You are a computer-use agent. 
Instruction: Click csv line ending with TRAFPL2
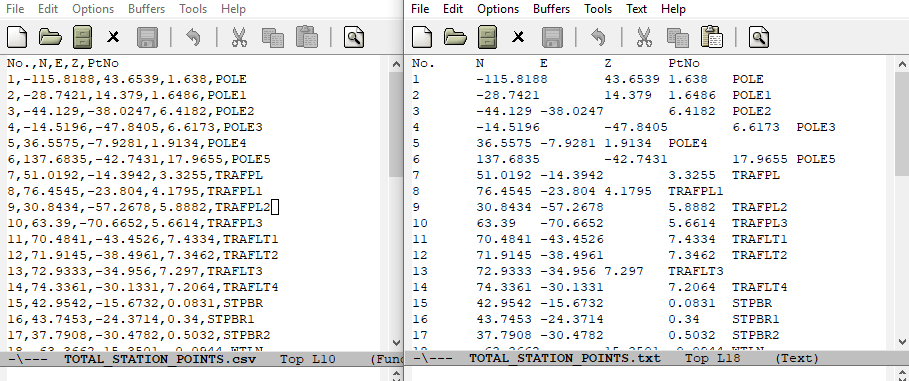point(139,207)
